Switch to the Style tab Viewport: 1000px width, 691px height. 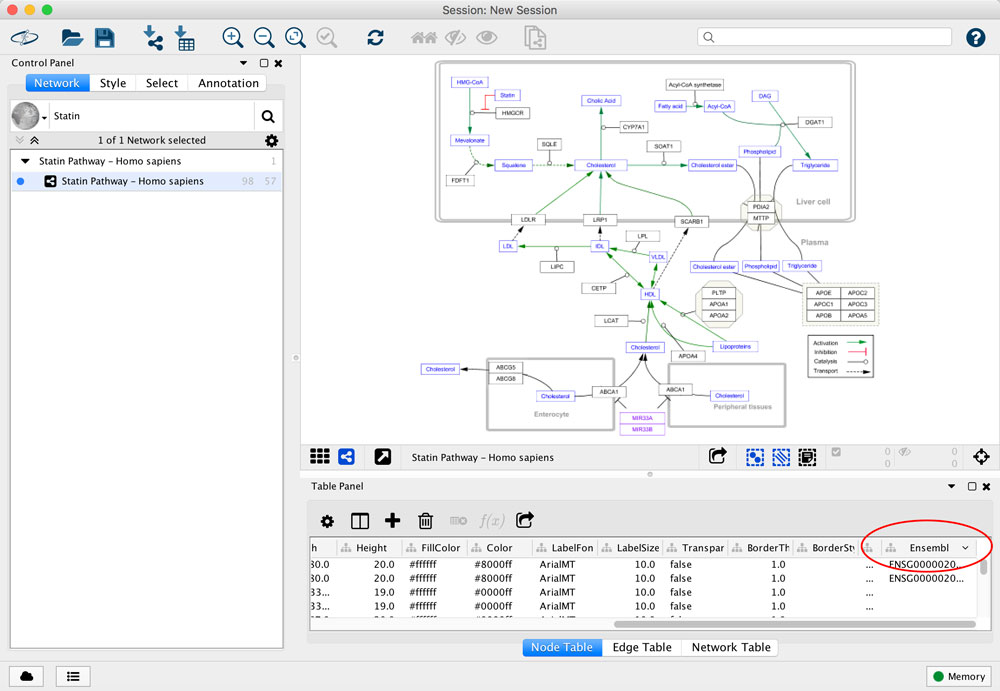(x=113, y=83)
